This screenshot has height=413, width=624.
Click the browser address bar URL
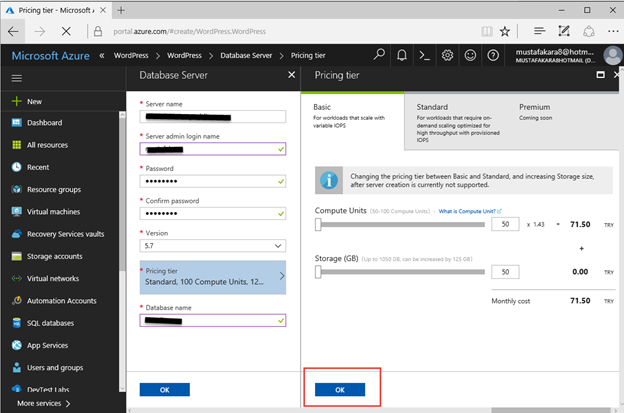click(x=189, y=31)
